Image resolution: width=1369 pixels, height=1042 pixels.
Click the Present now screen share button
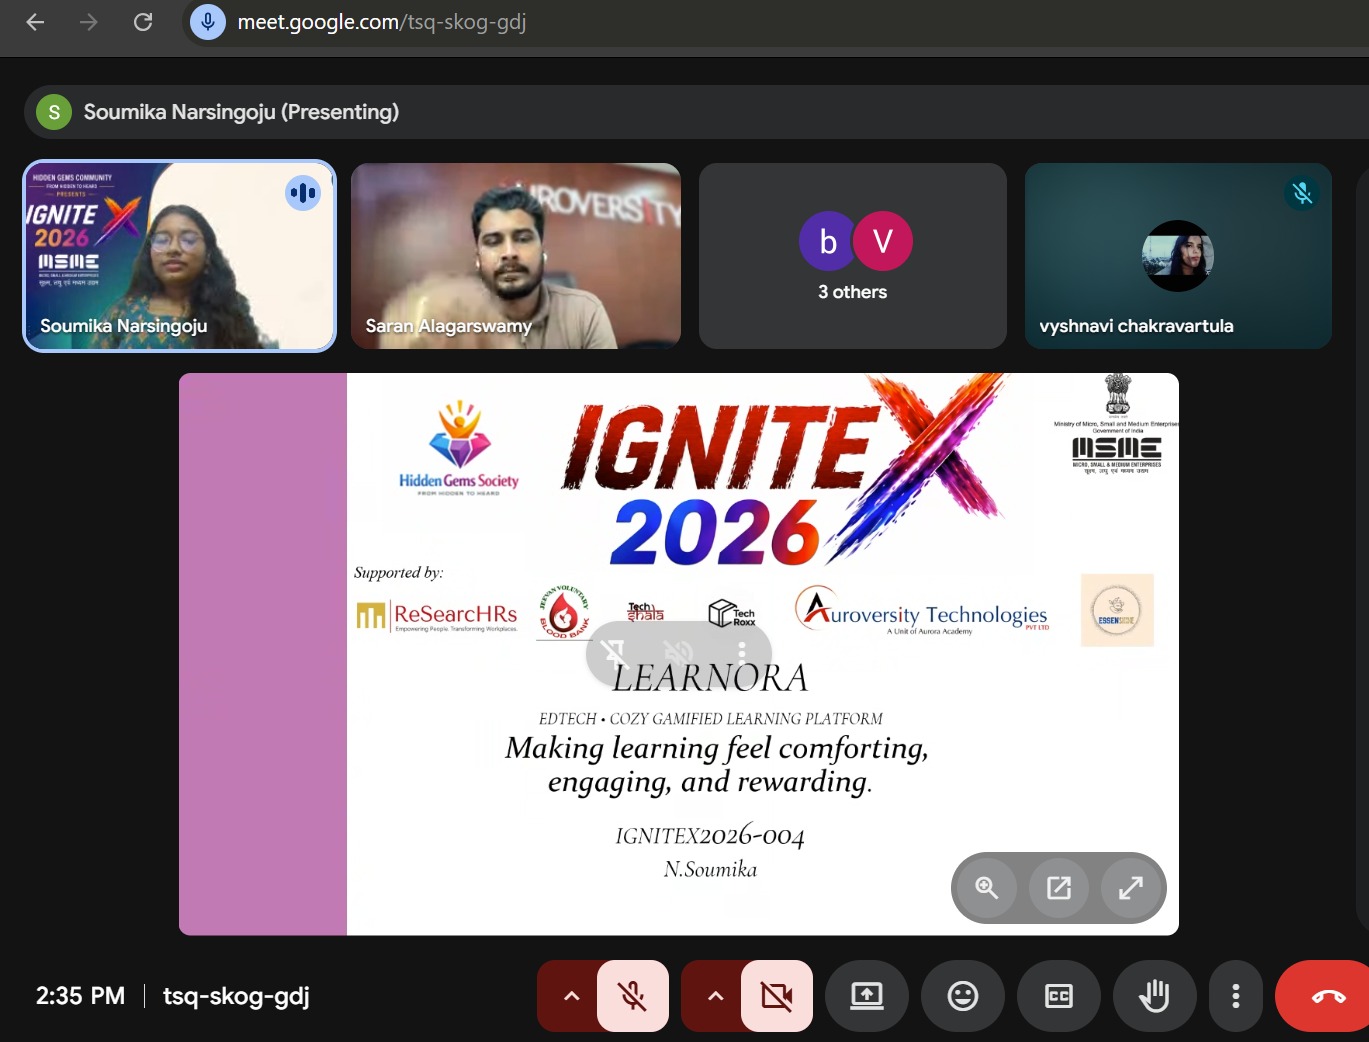click(x=867, y=996)
